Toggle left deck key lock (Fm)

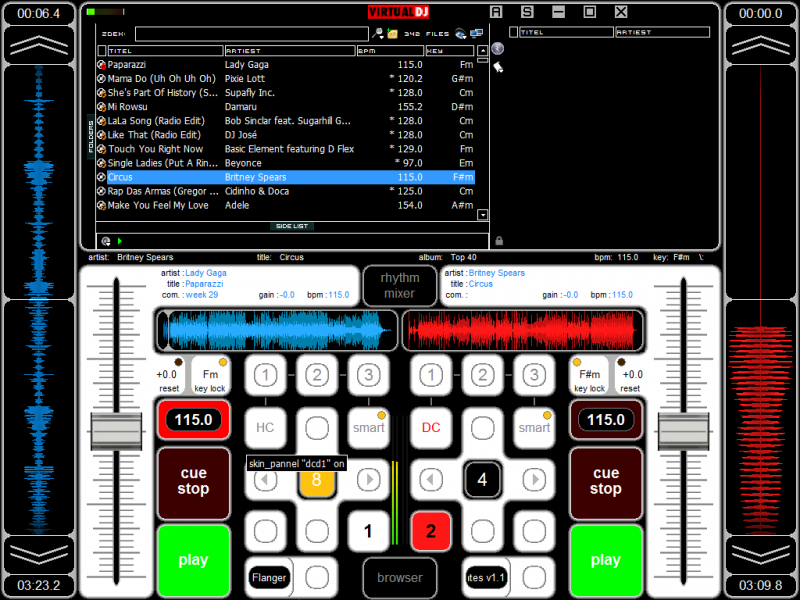(210, 376)
